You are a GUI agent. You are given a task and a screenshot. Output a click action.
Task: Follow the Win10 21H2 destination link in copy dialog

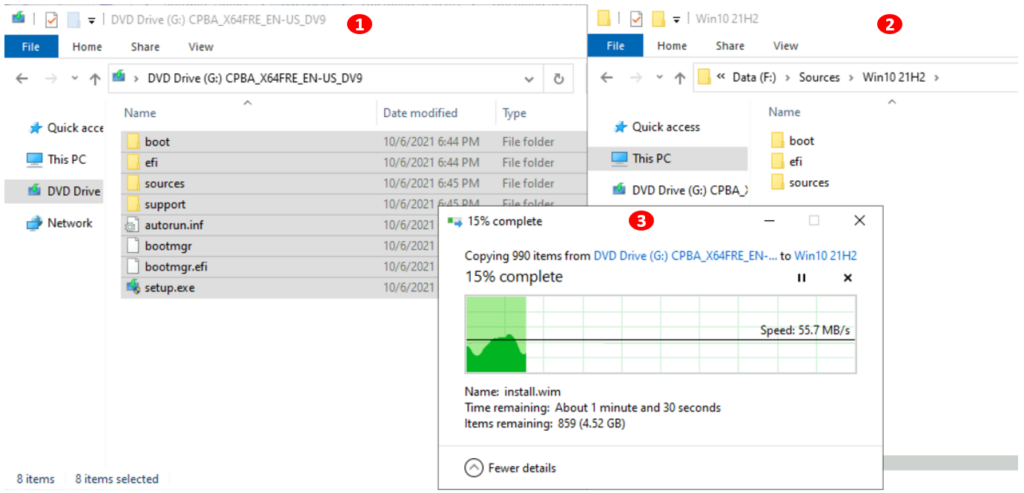pos(825,257)
